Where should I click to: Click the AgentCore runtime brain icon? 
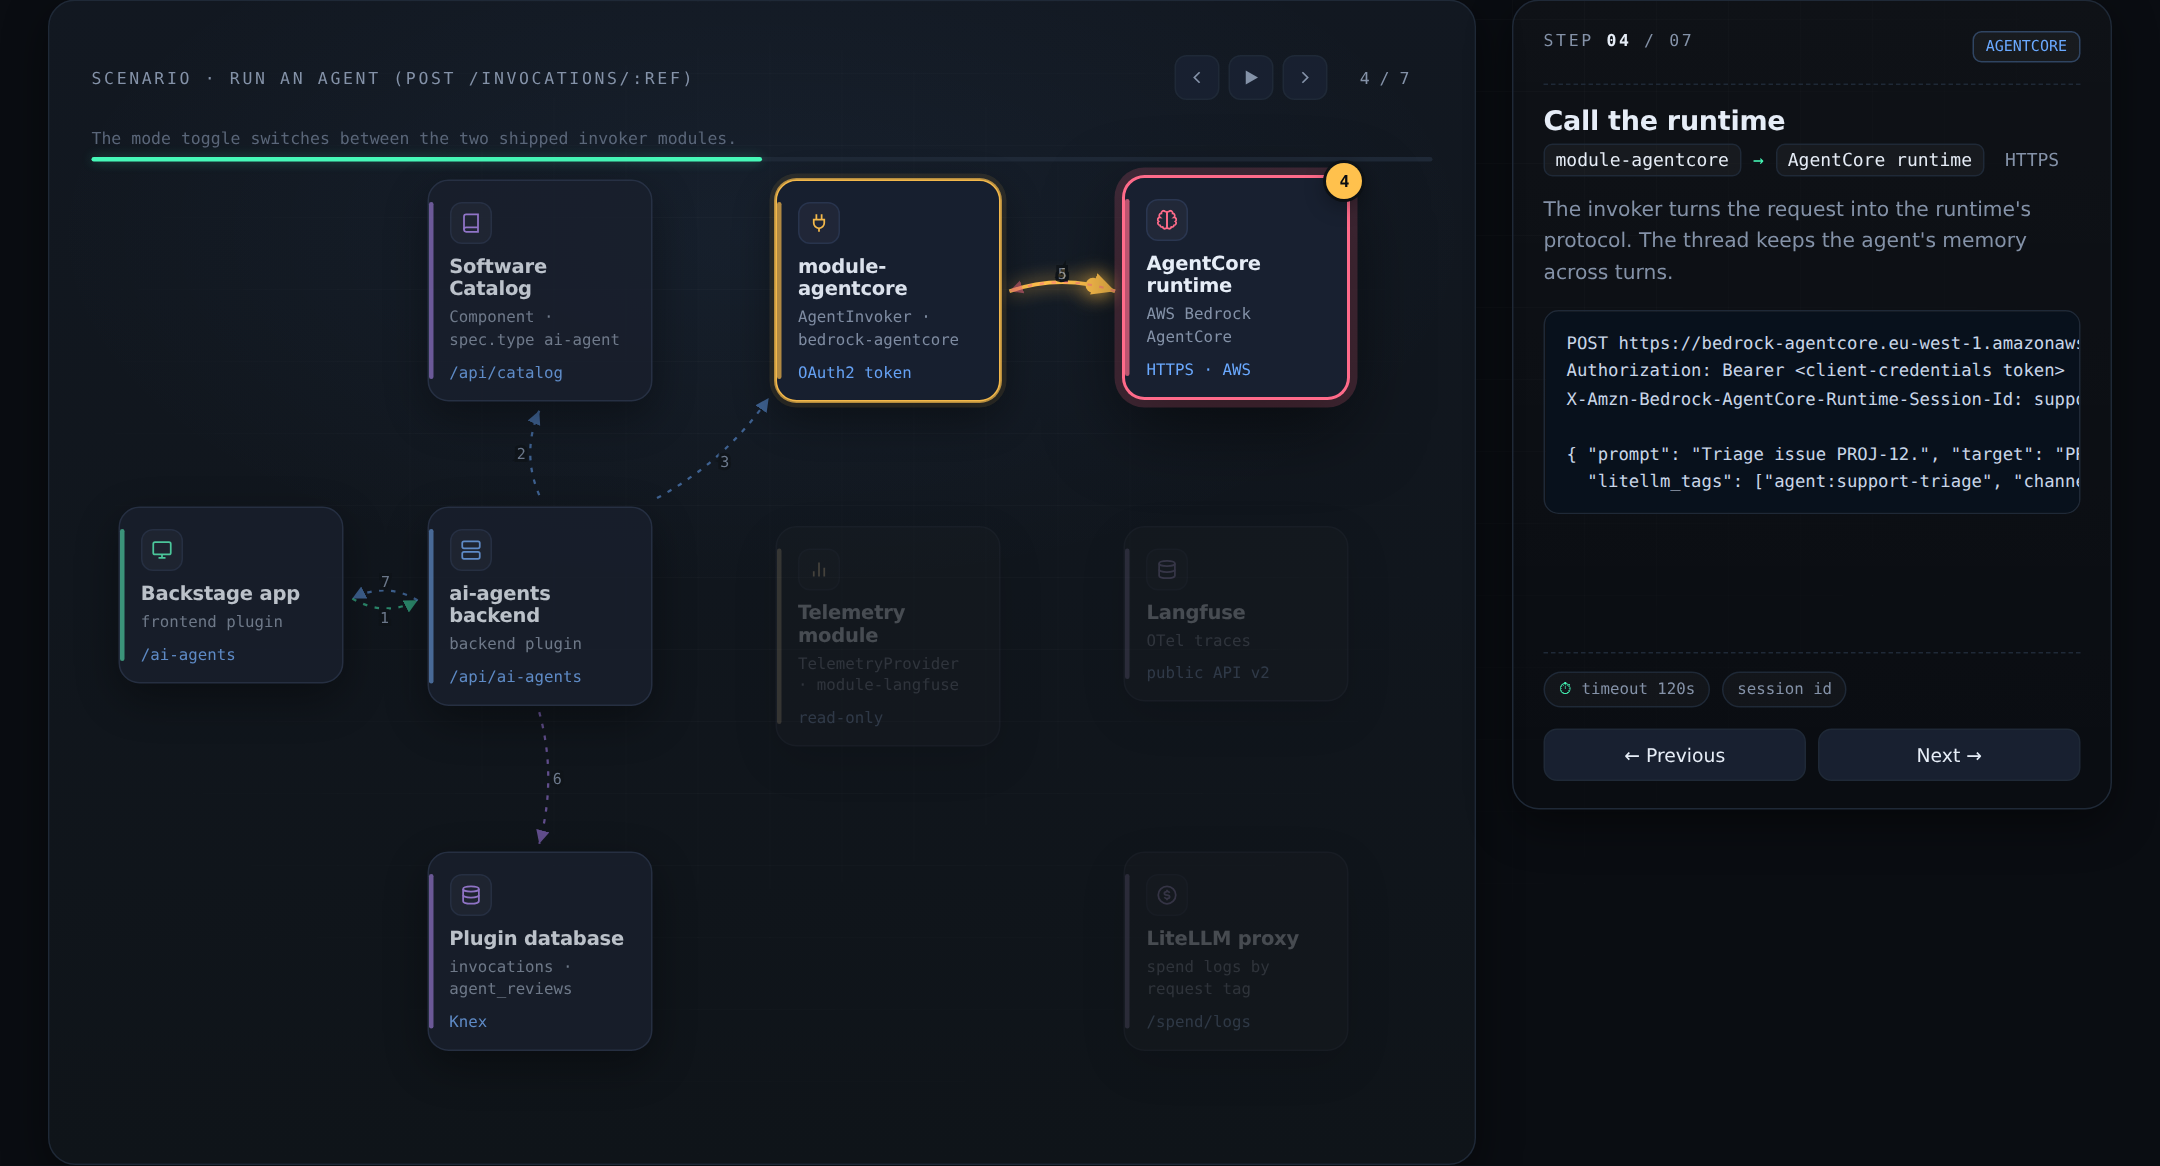click(1166, 220)
